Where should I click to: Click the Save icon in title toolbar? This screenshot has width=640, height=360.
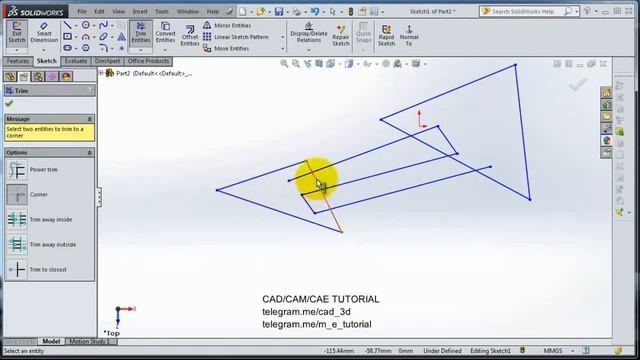click(x=279, y=11)
